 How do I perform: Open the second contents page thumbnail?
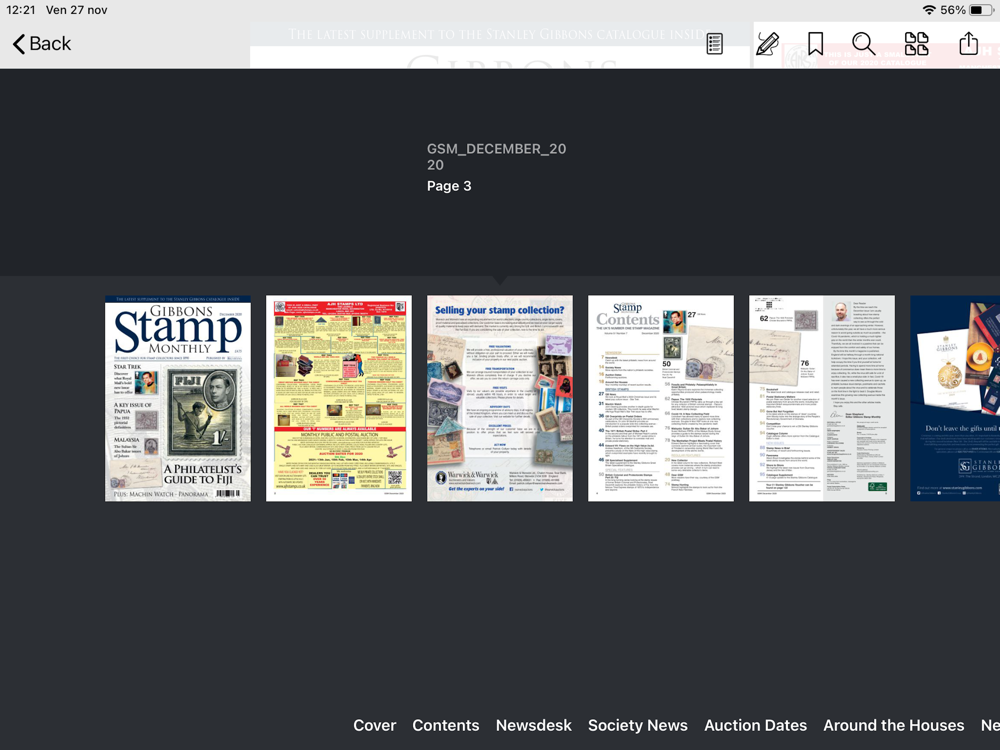821,398
